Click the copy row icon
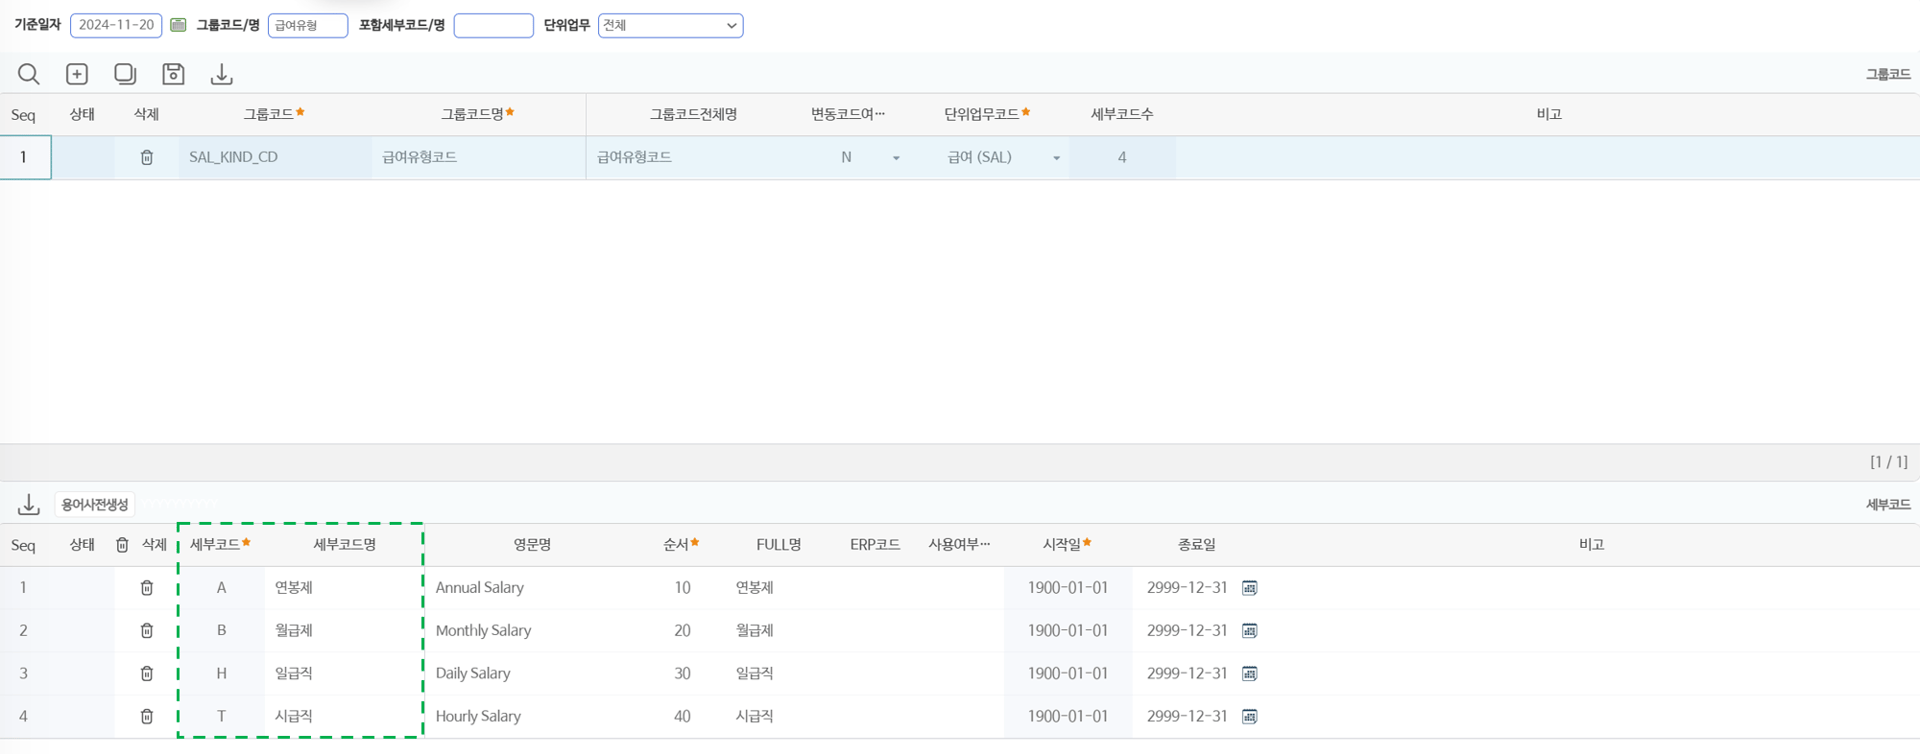The image size is (1920, 756). pyautogui.click(x=125, y=74)
